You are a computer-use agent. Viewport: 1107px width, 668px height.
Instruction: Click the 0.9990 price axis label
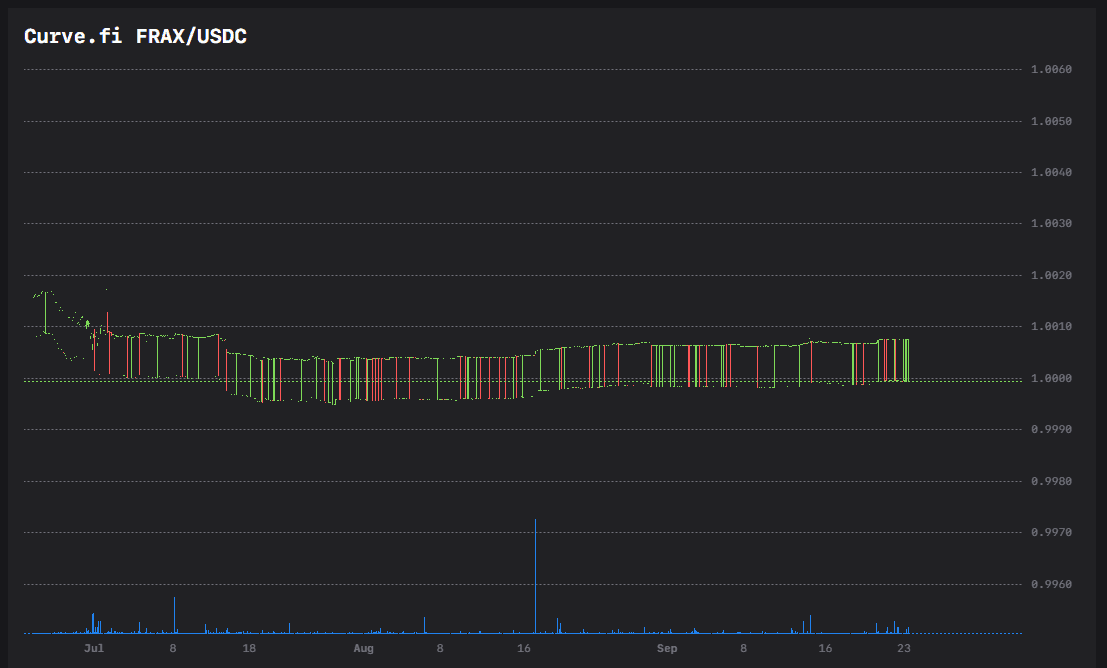click(x=1051, y=430)
